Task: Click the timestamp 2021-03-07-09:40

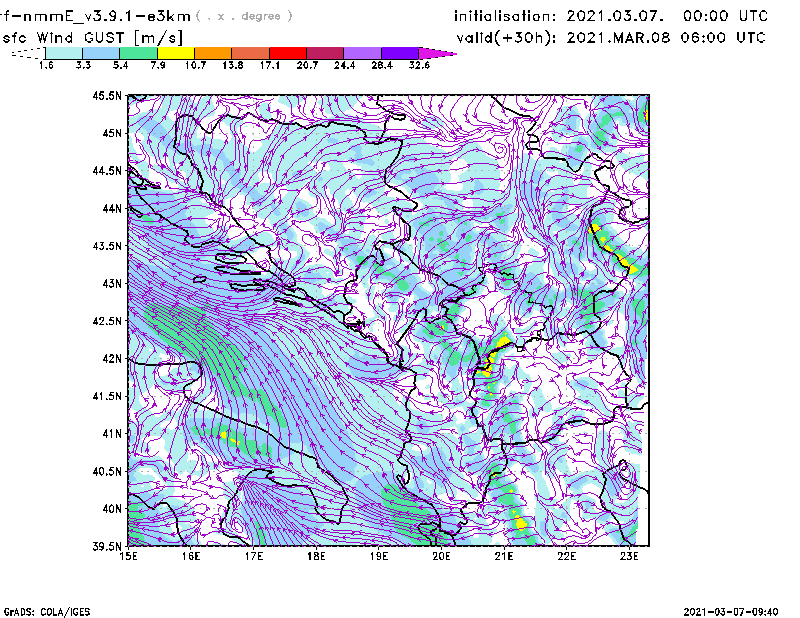Action: tap(731, 612)
